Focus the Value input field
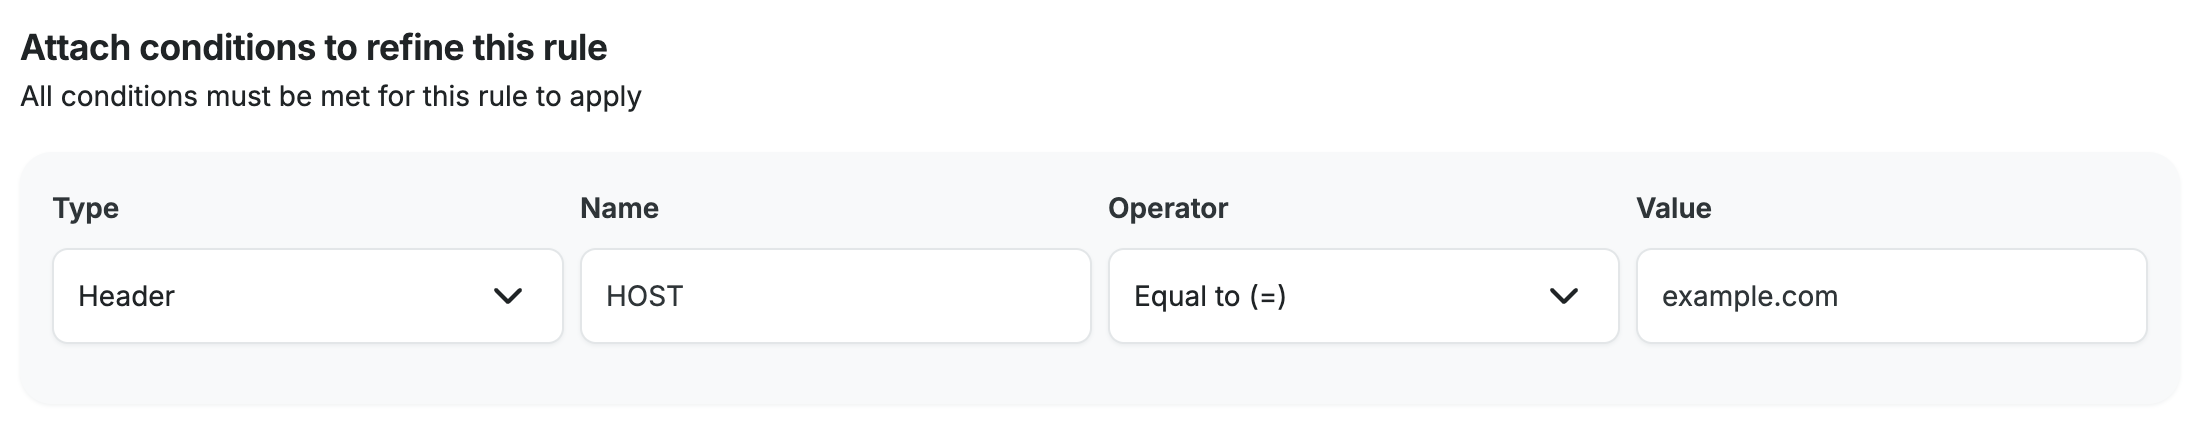The width and height of the screenshot is (2202, 426). point(1890,296)
